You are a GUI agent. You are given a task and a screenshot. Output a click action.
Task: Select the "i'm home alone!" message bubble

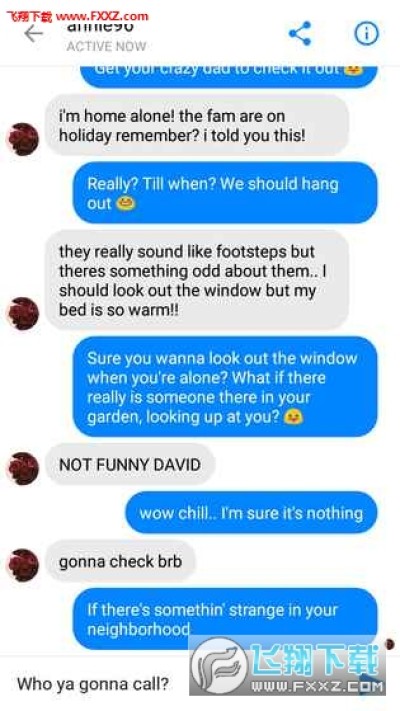click(x=197, y=125)
